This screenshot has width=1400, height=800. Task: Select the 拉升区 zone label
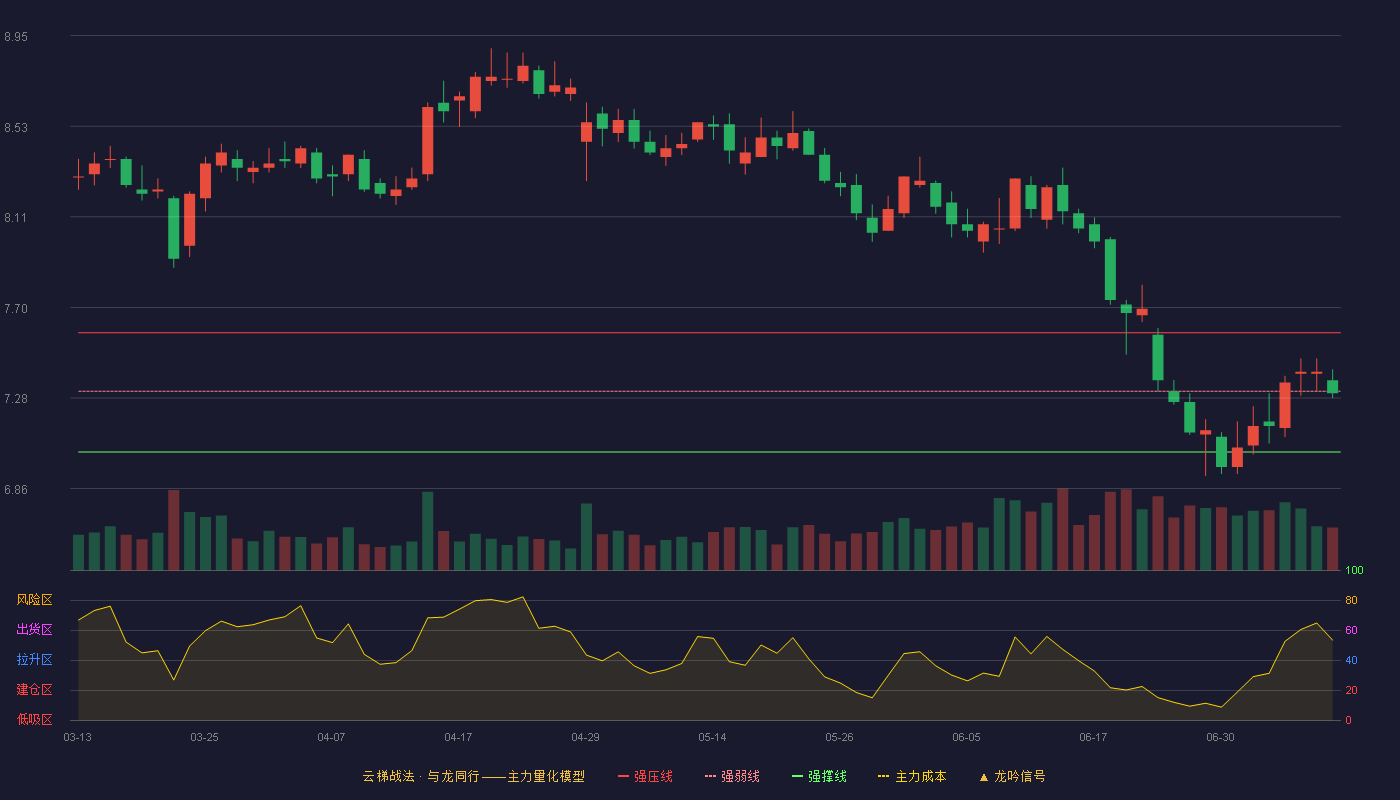click(x=34, y=660)
